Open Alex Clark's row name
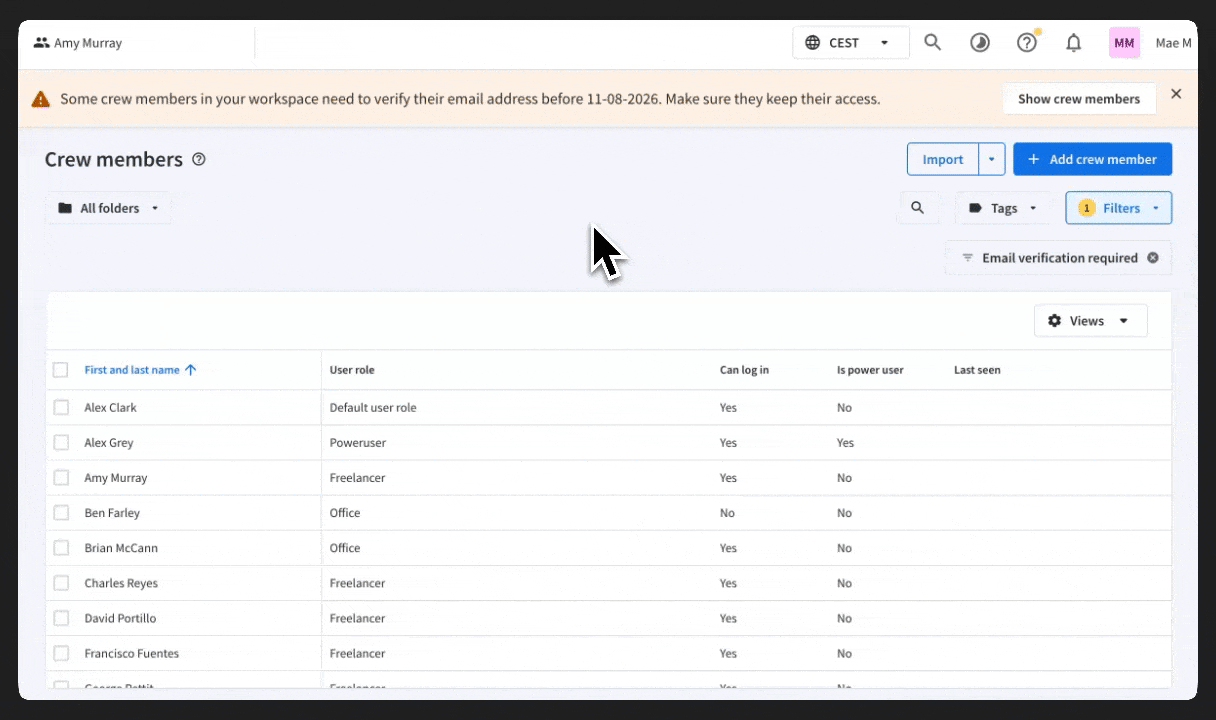This screenshot has width=1216, height=720. [110, 407]
